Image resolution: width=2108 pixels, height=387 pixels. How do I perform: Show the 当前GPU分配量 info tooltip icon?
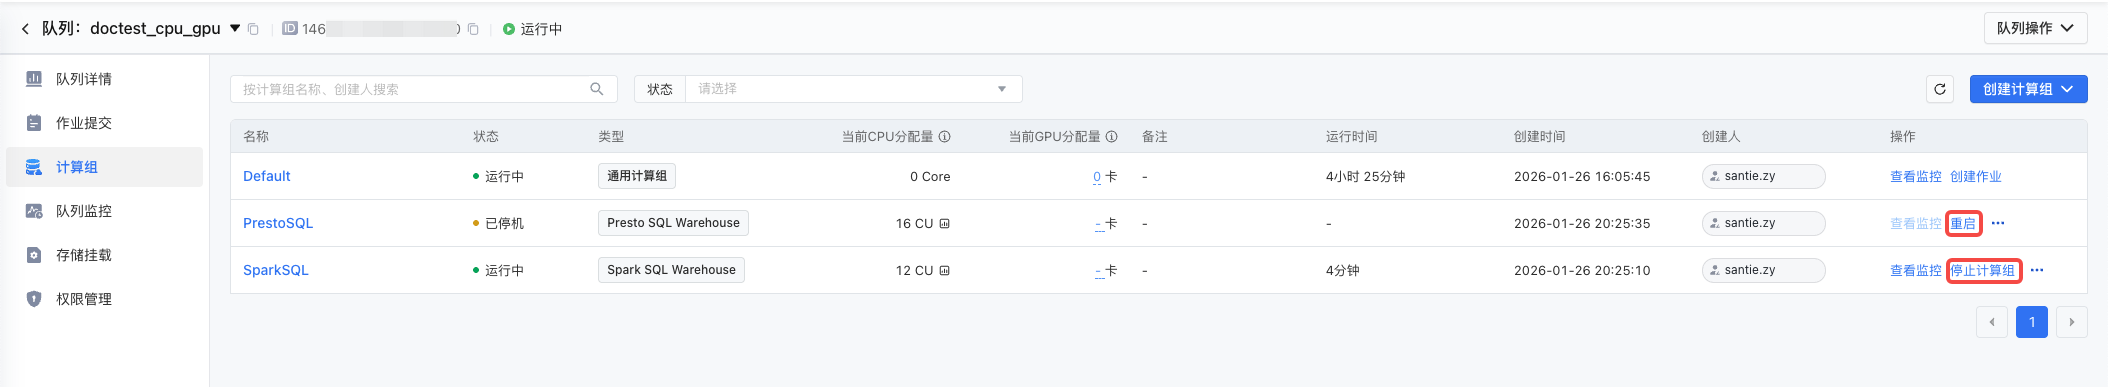pos(1111,137)
